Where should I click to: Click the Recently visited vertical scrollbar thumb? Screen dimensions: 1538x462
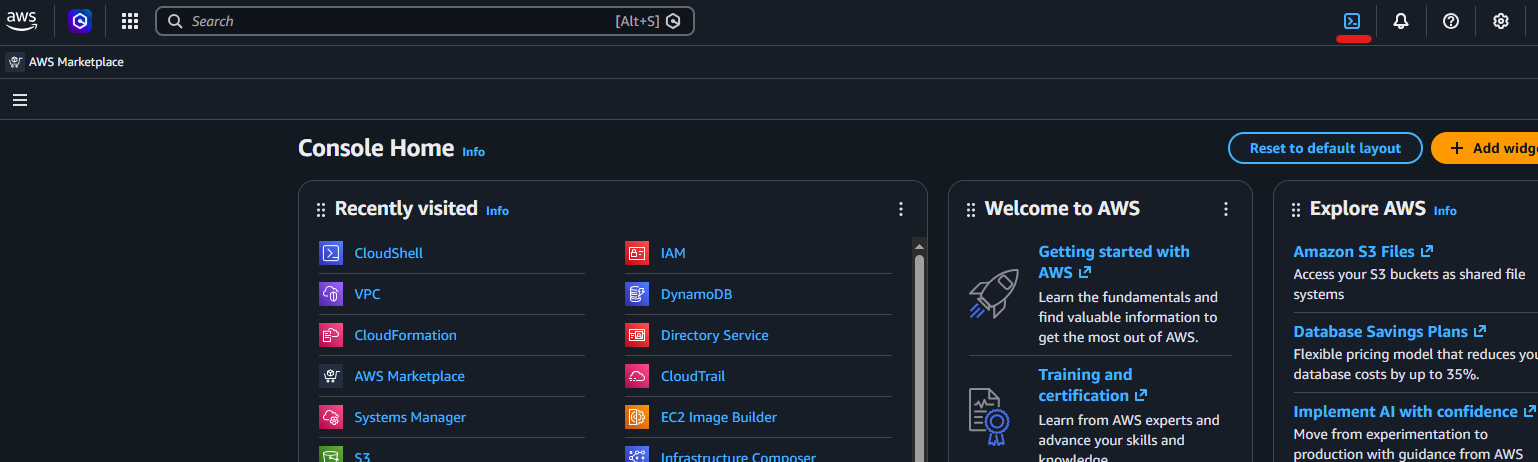coord(919,358)
